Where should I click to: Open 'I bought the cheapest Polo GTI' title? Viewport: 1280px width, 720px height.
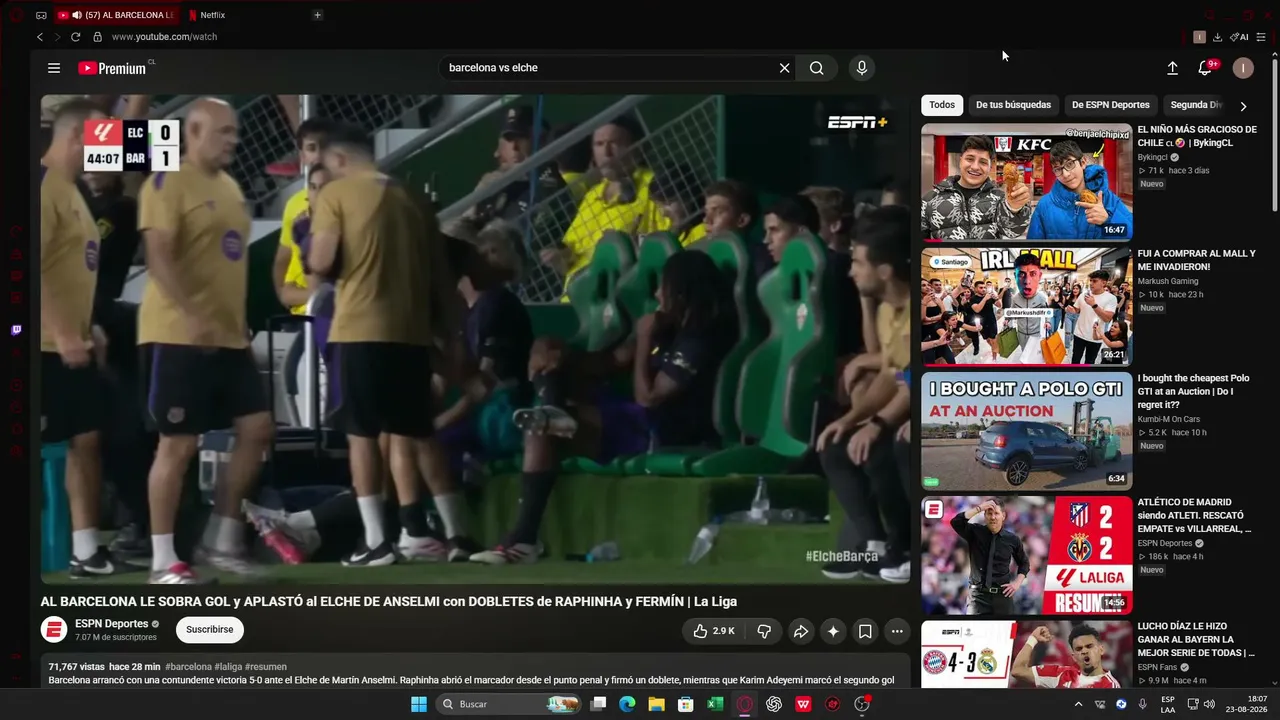click(x=1193, y=391)
